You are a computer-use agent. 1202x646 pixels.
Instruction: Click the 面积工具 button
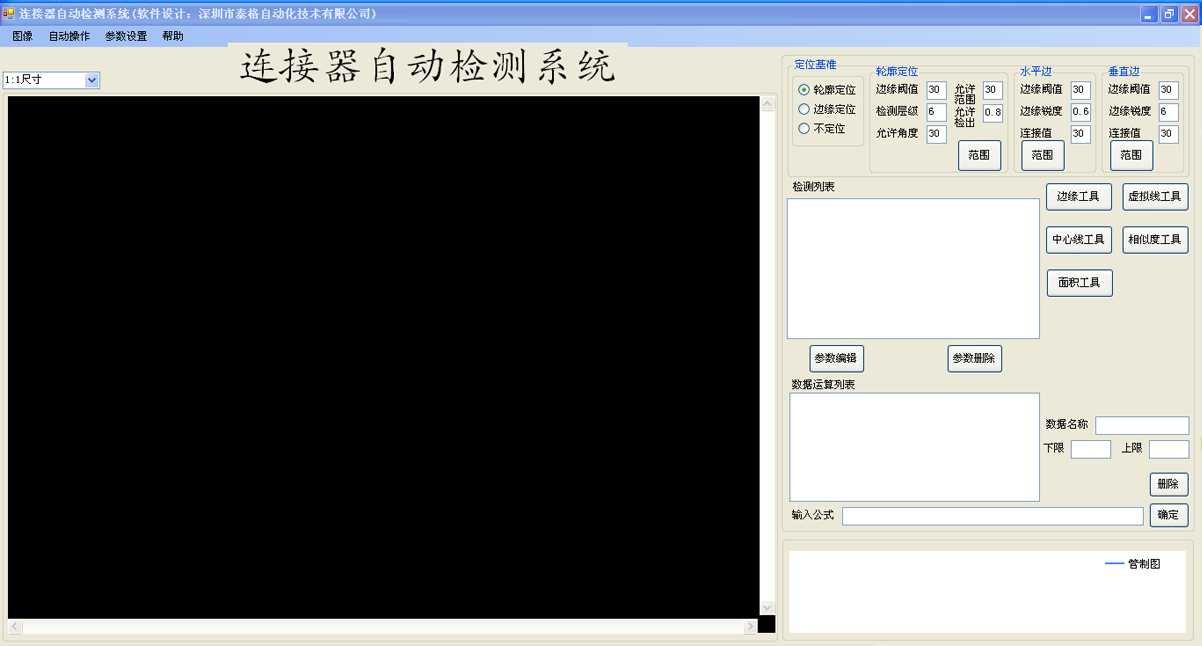[x=1079, y=283]
